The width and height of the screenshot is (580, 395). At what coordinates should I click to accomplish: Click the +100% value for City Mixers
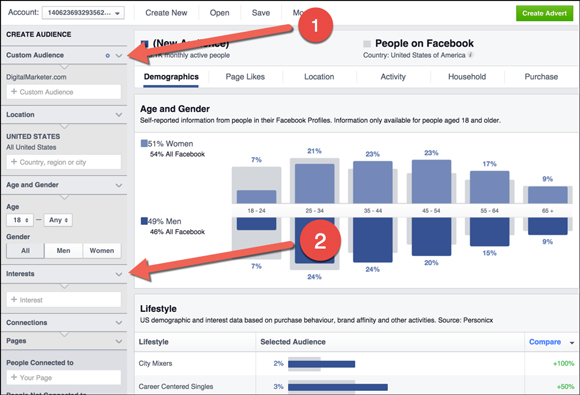click(x=564, y=364)
